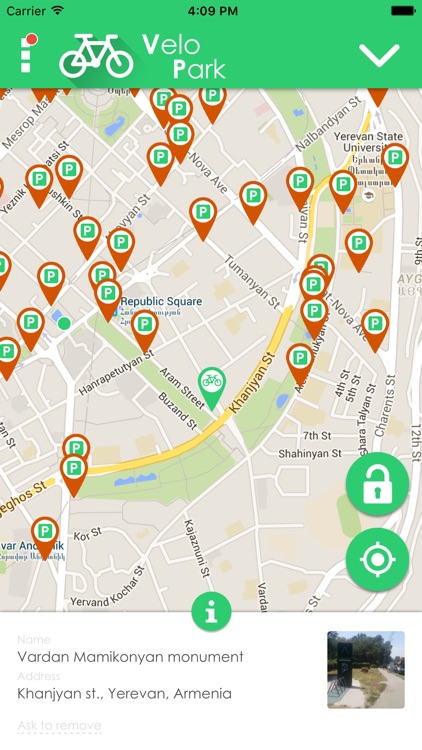The image size is (422, 750).
Task: Tap the green info circle button
Action: [211, 611]
